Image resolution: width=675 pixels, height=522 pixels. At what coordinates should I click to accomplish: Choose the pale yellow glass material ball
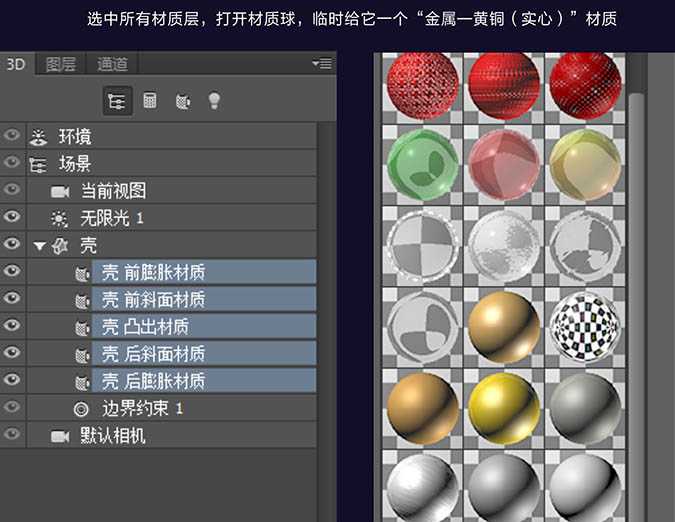click(585, 165)
